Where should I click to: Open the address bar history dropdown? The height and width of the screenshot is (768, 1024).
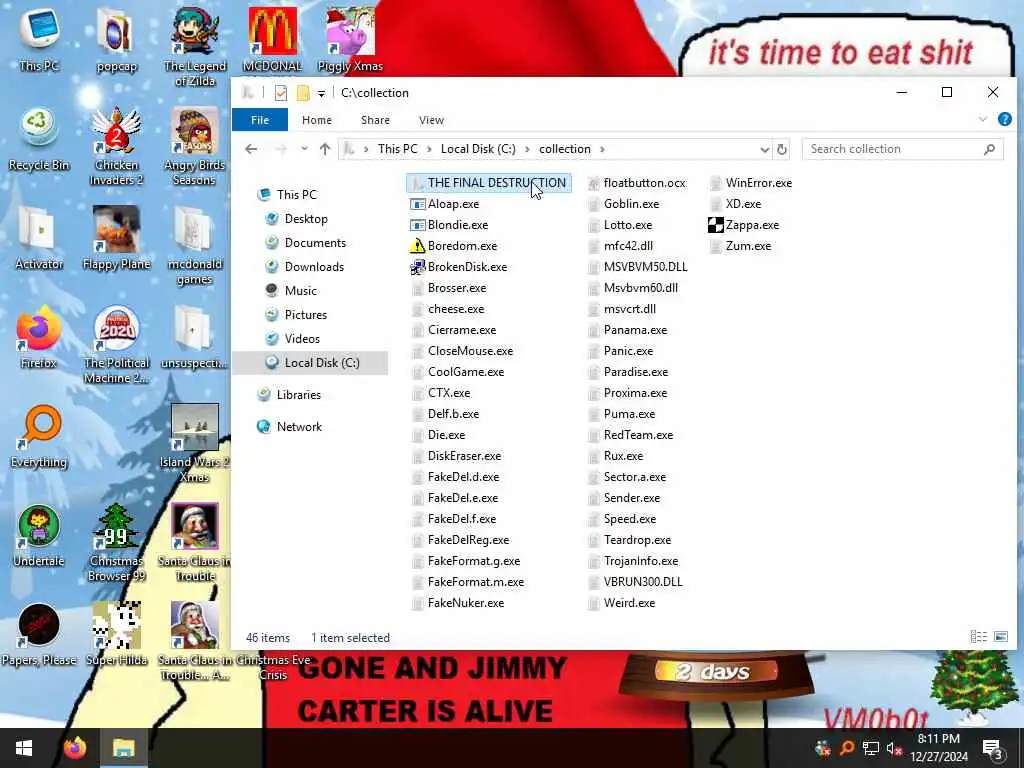[764, 150]
